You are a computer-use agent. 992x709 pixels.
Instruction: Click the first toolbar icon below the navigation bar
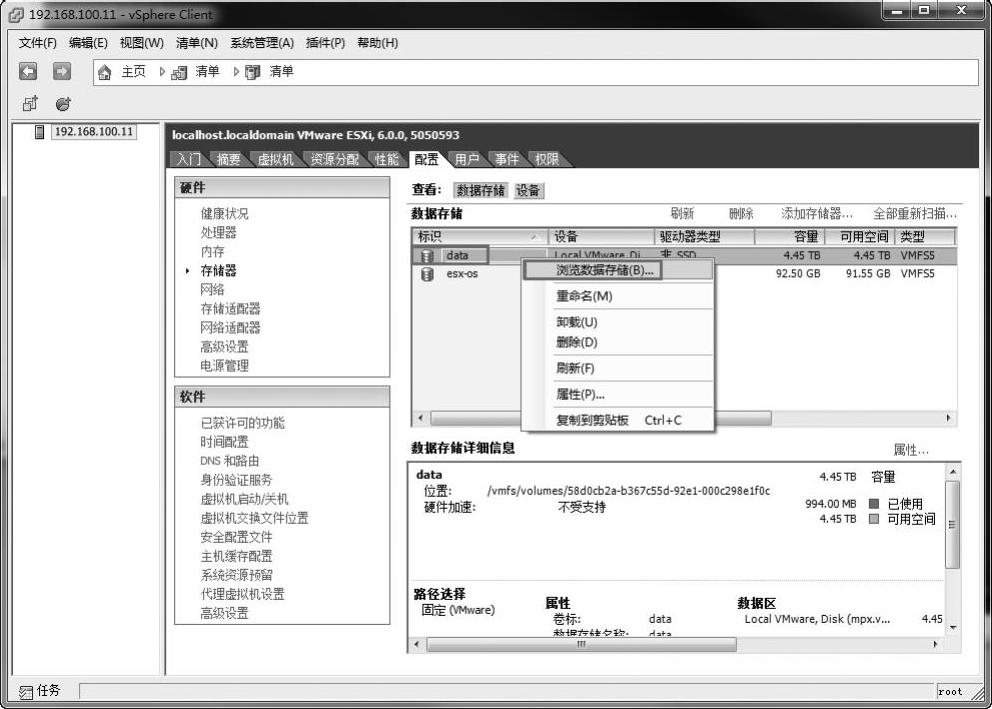click(x=30, y=103)
